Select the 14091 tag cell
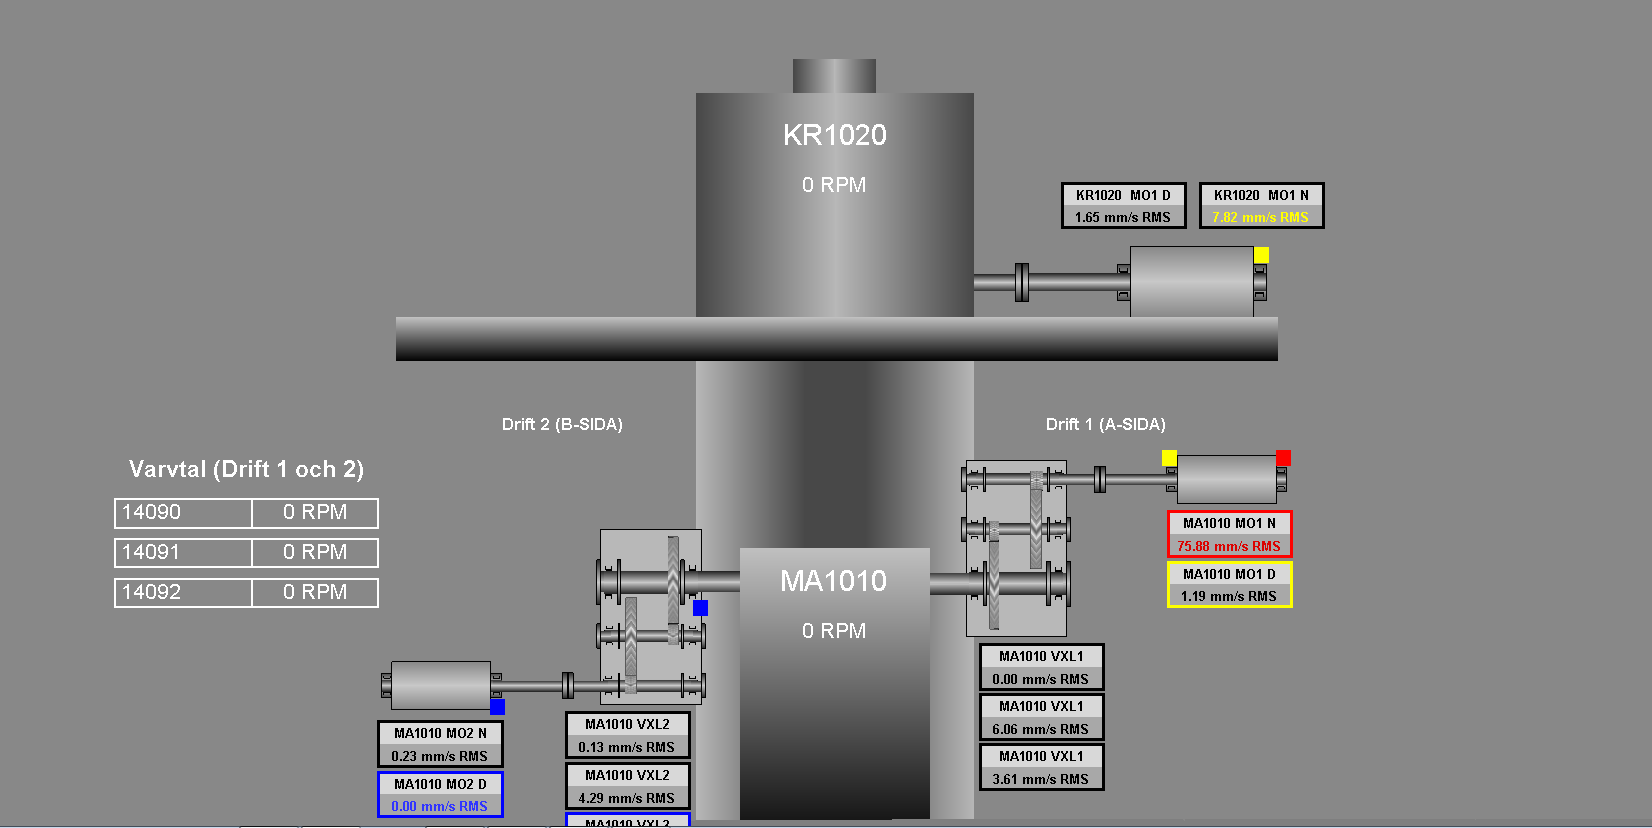 183,553
